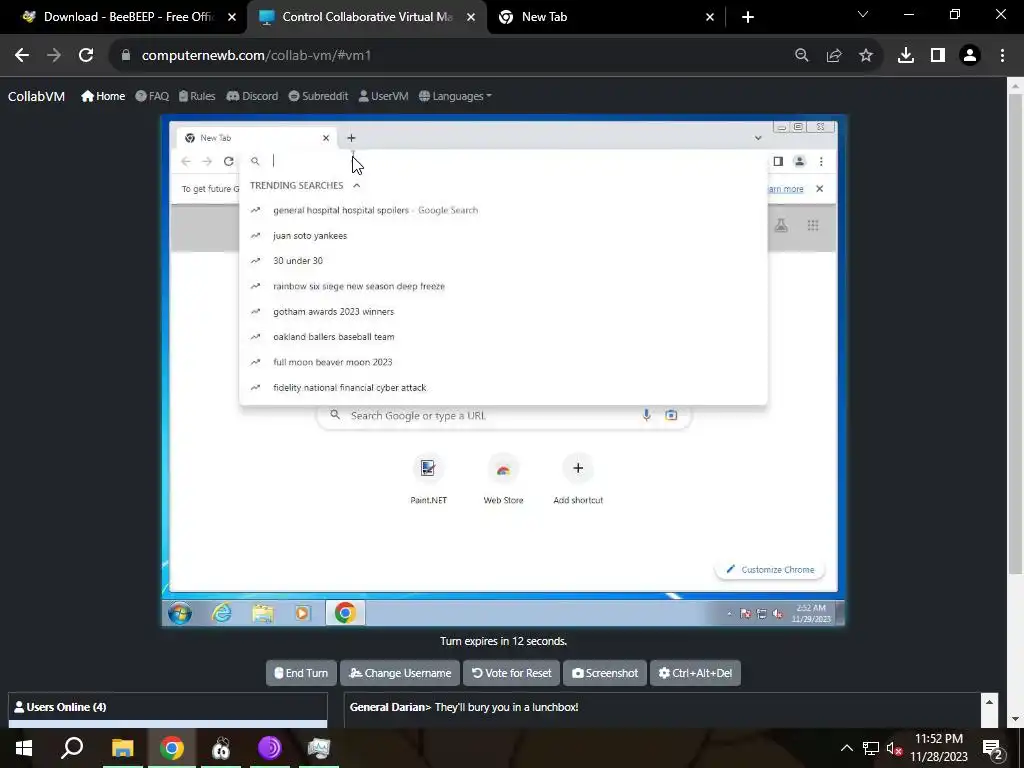1024x768 pixels.
Task: Open the host Windows Start button
Action: tap(24, 748)
